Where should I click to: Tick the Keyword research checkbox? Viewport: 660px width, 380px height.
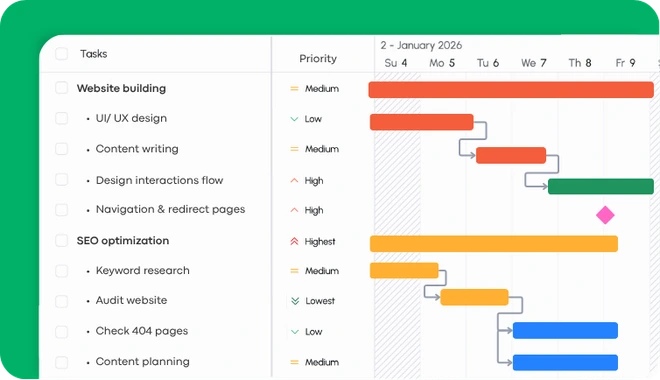(x=61, y=271)
